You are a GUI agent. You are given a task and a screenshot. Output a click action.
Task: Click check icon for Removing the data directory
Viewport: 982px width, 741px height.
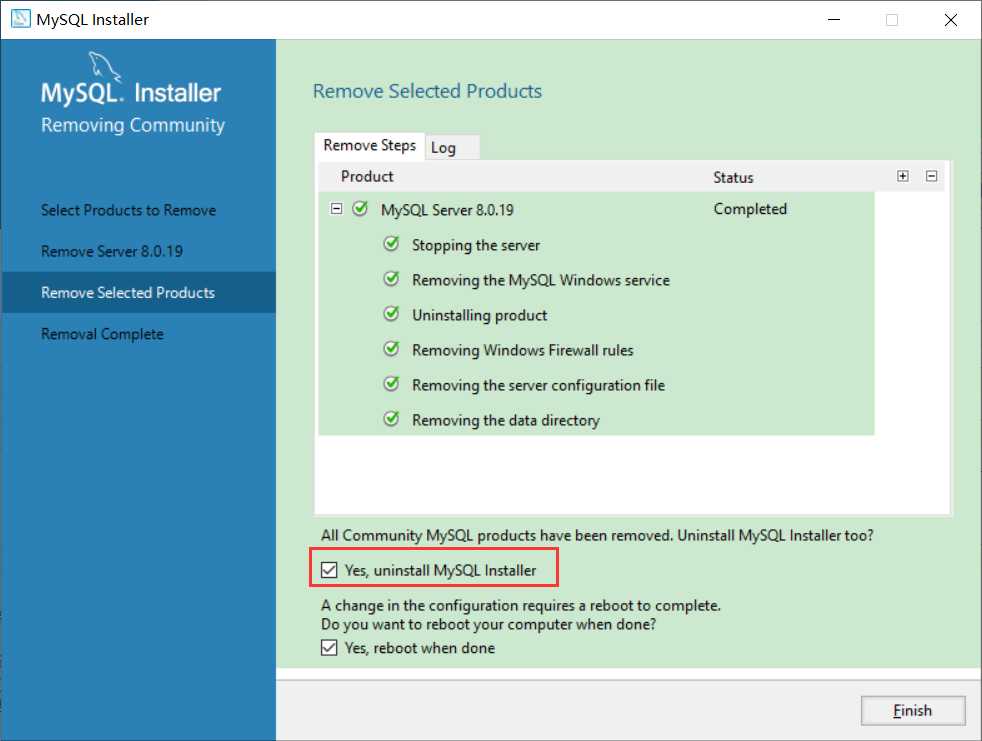pos(391,419)
